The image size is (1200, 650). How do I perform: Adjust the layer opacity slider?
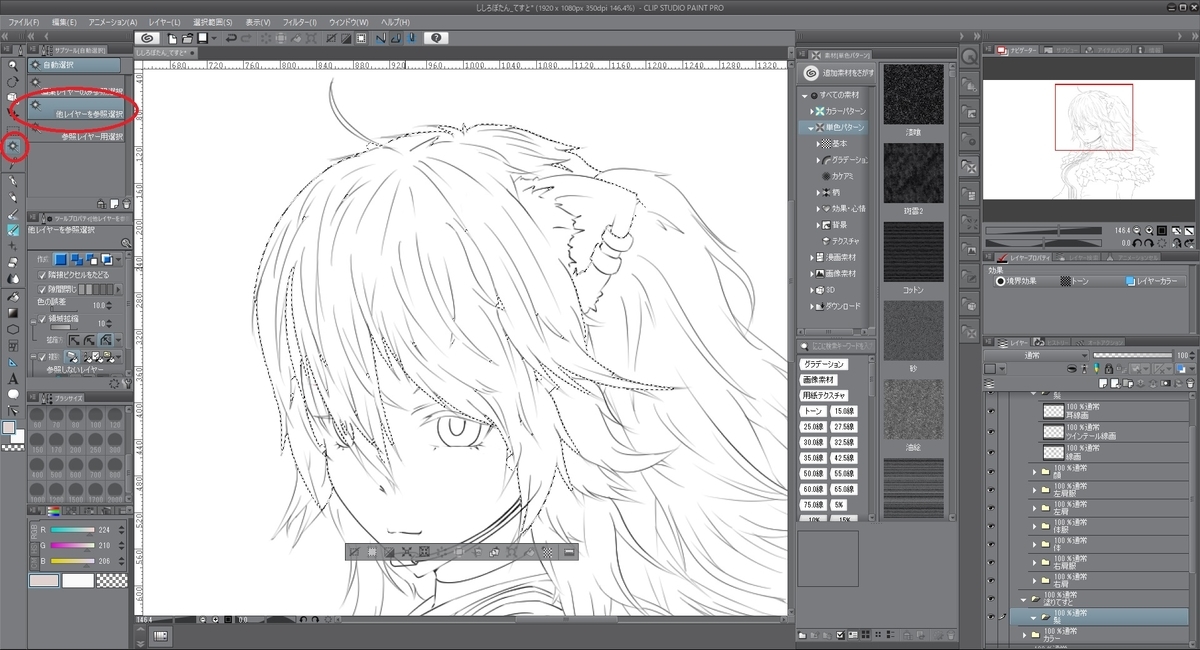(1131, 355)
